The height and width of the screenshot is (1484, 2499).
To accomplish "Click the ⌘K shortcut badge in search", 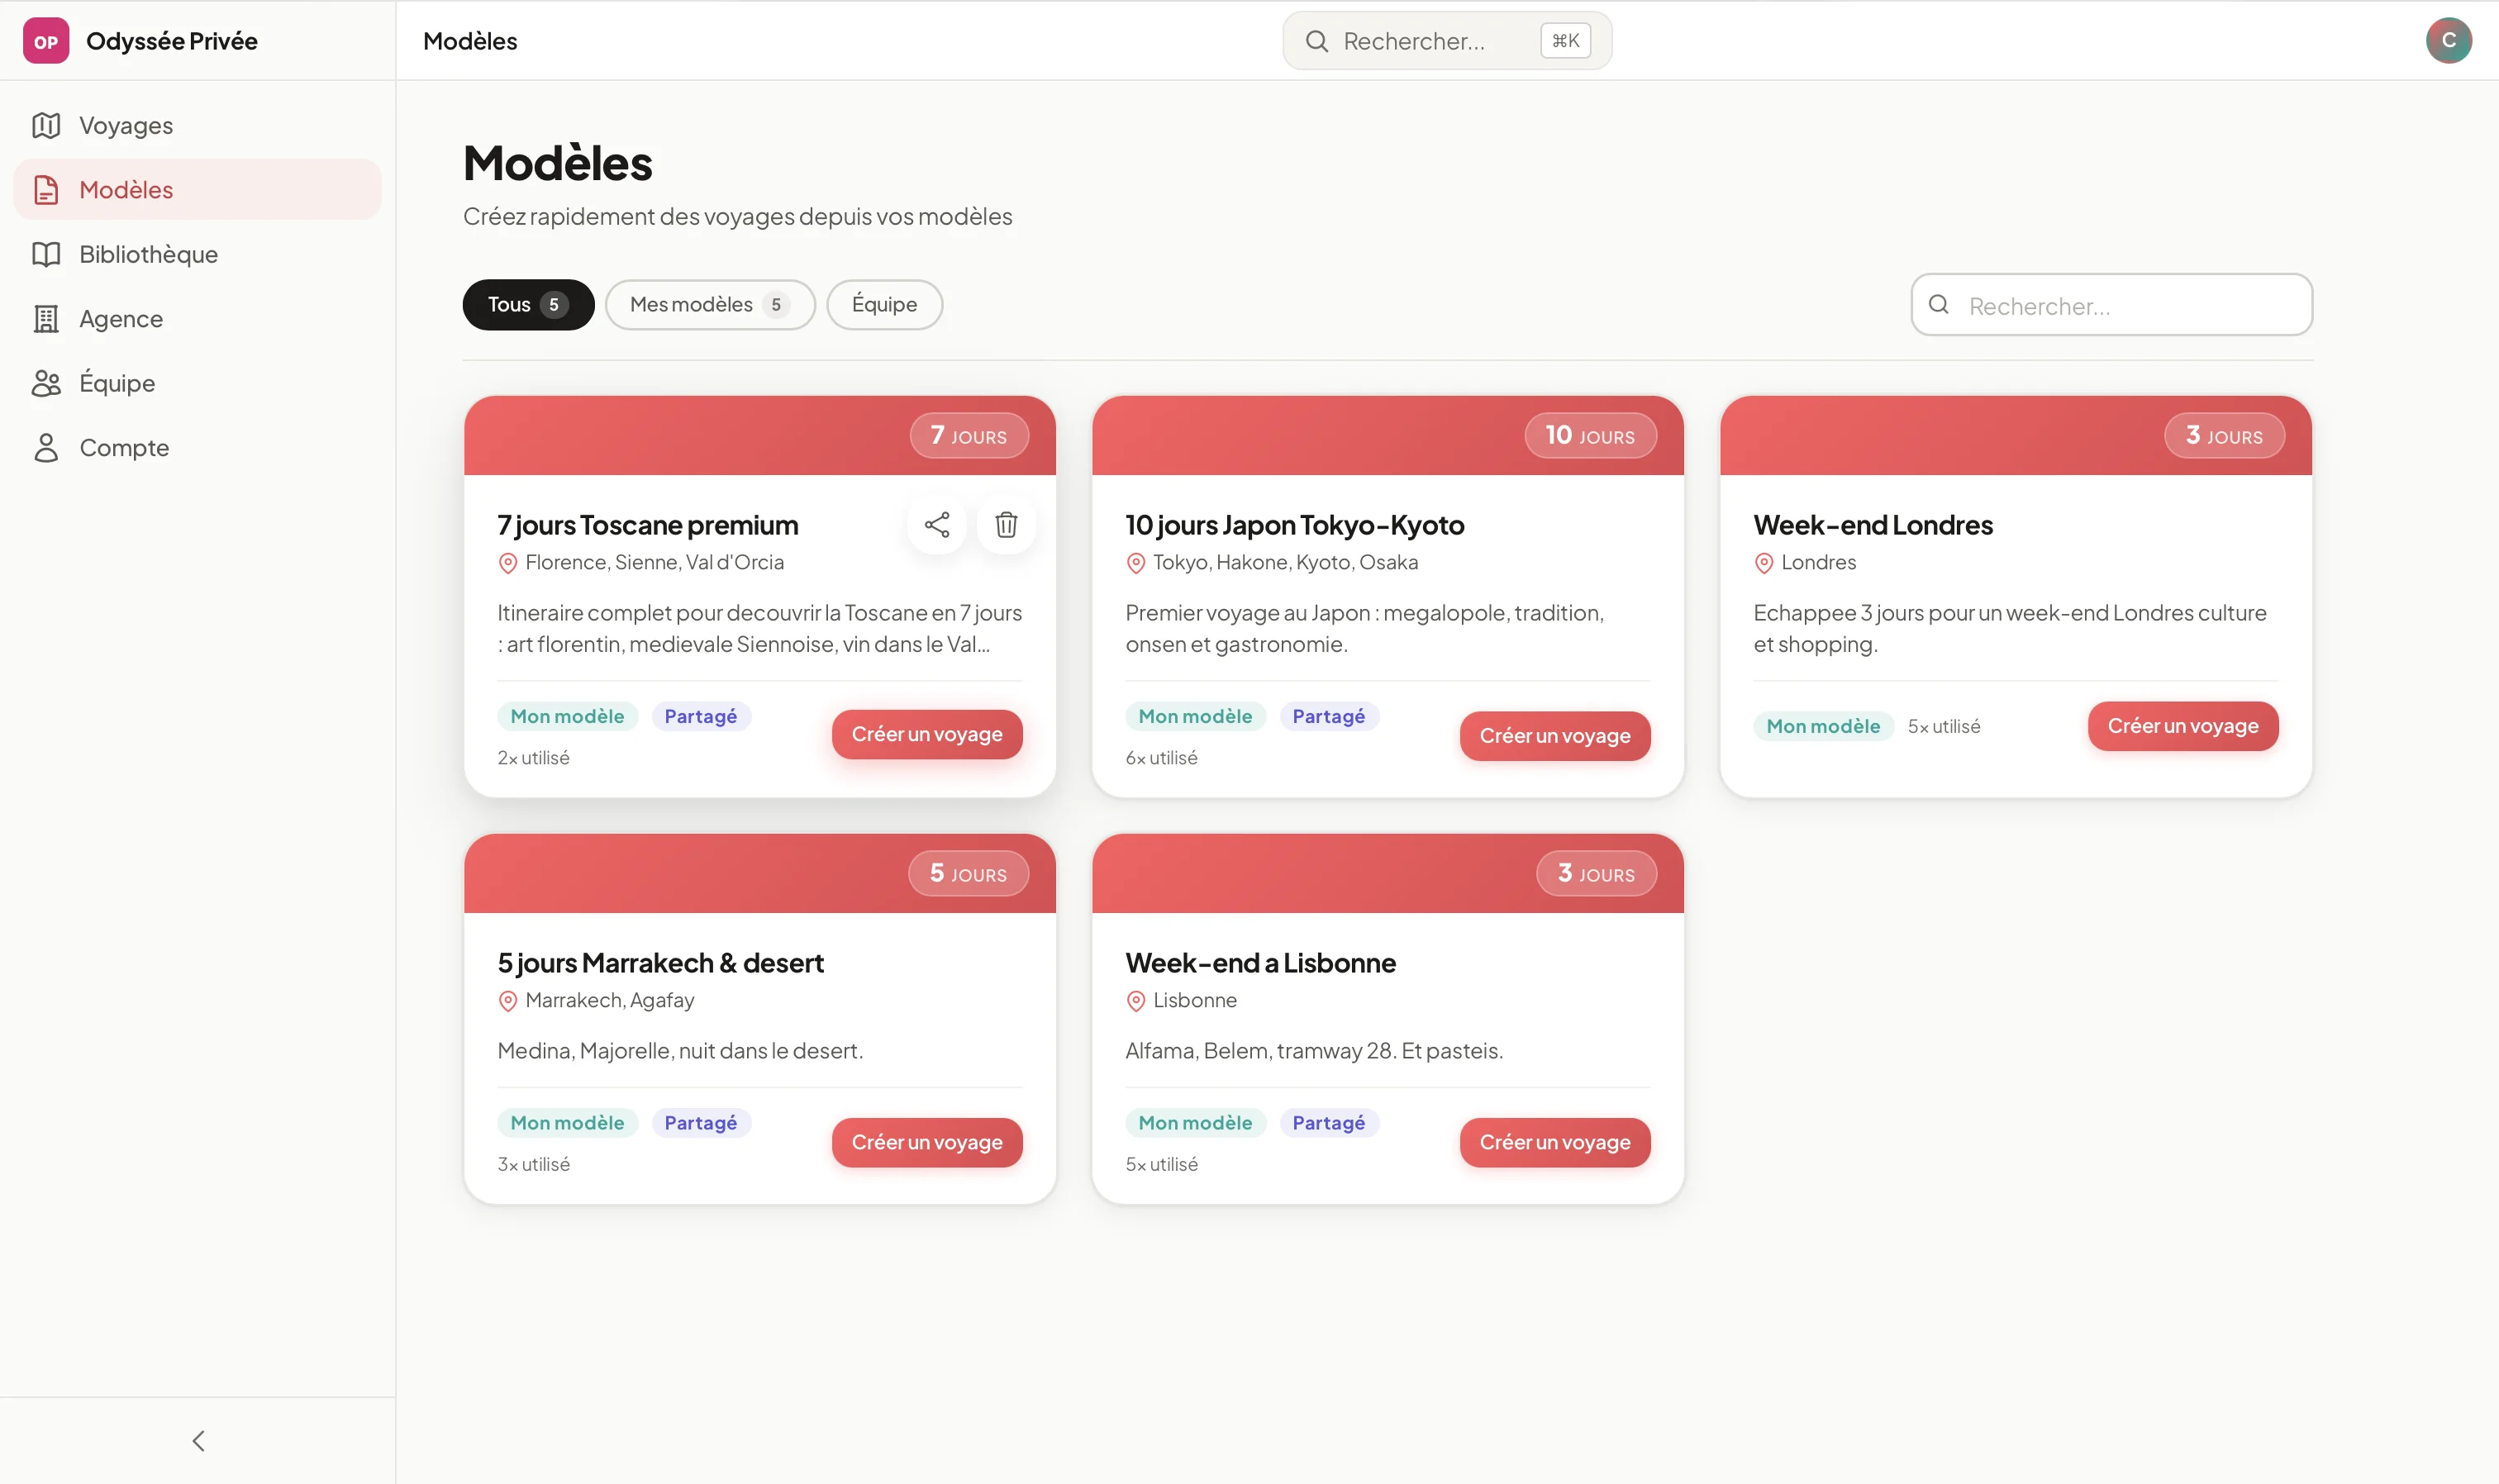I will click(1563, 41).
